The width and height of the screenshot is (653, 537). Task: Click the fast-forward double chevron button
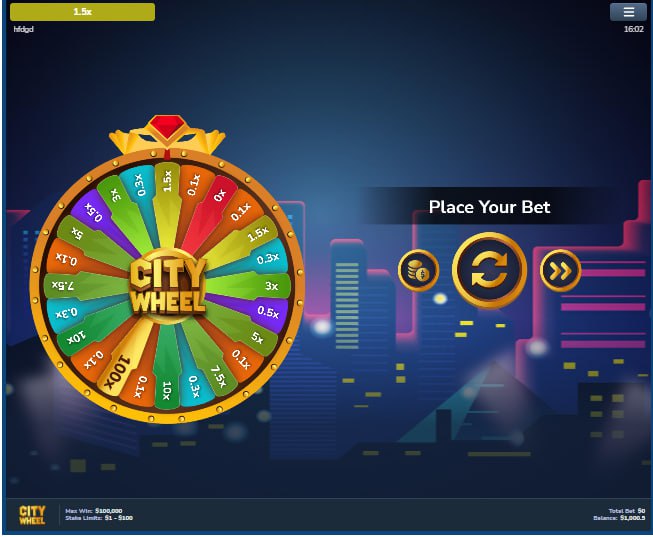560,271
